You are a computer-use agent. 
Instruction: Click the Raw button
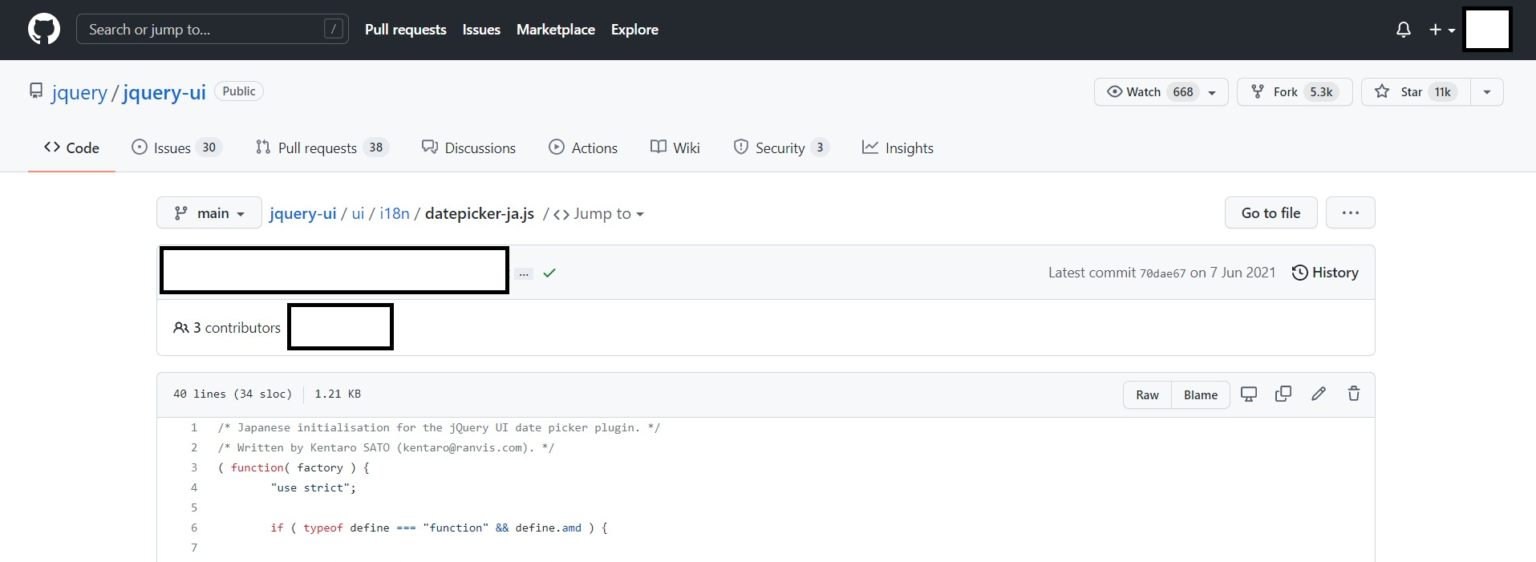[1147, 395]
